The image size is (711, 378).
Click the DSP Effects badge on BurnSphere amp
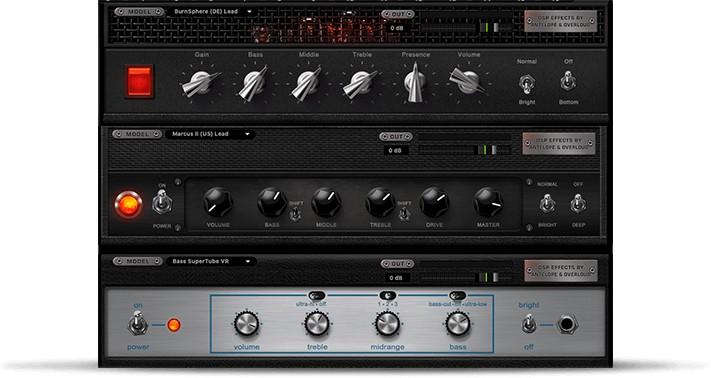(x=561, y=21)
